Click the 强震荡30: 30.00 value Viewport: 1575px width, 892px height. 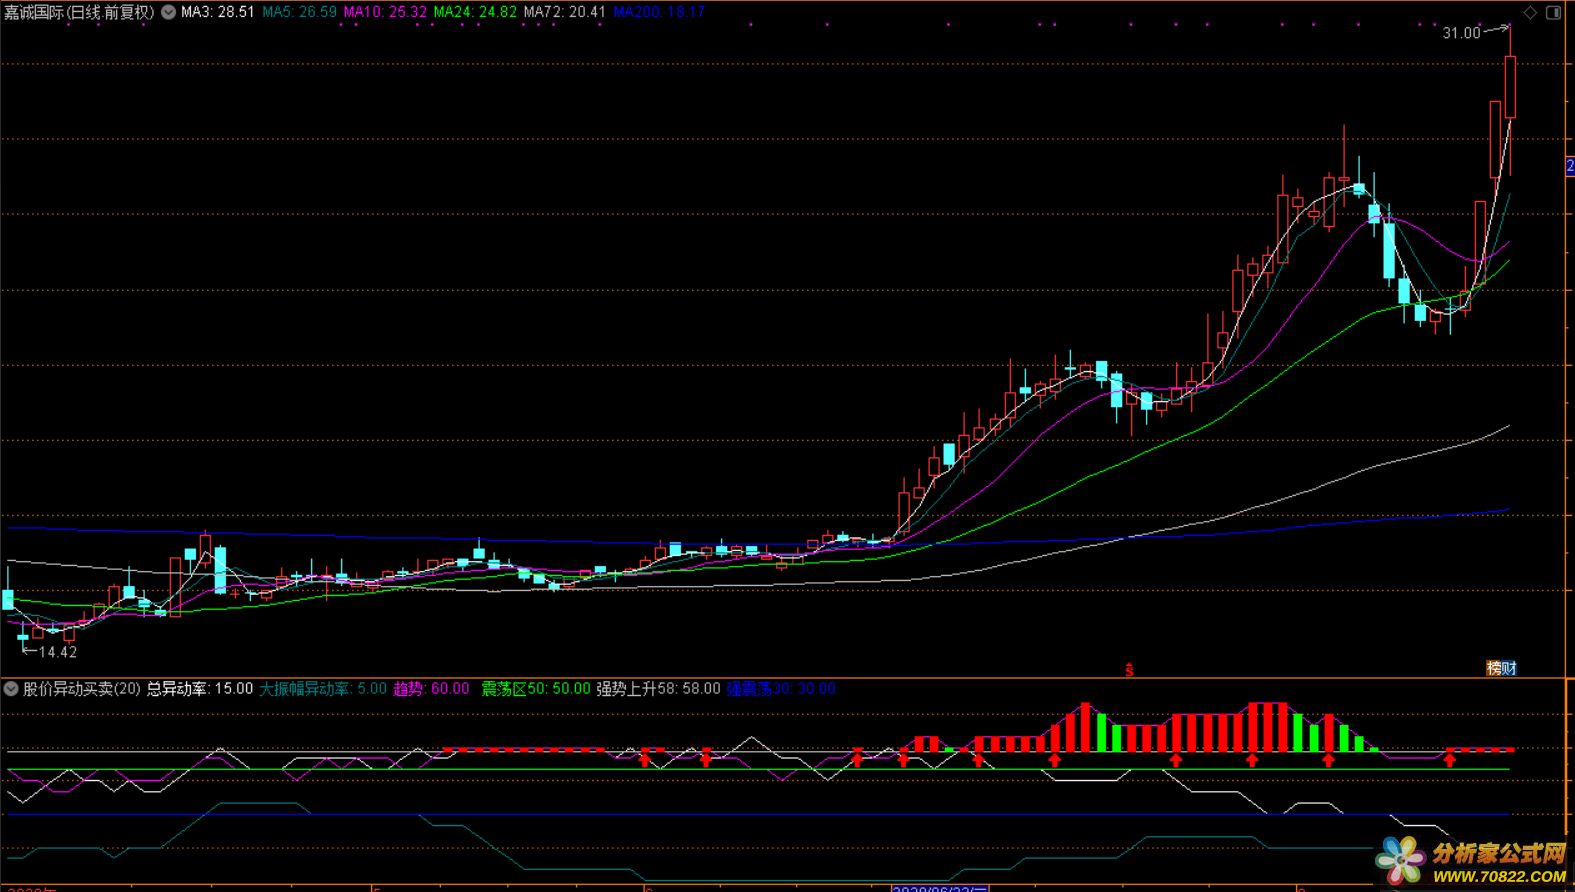click(x=781, y=688)
